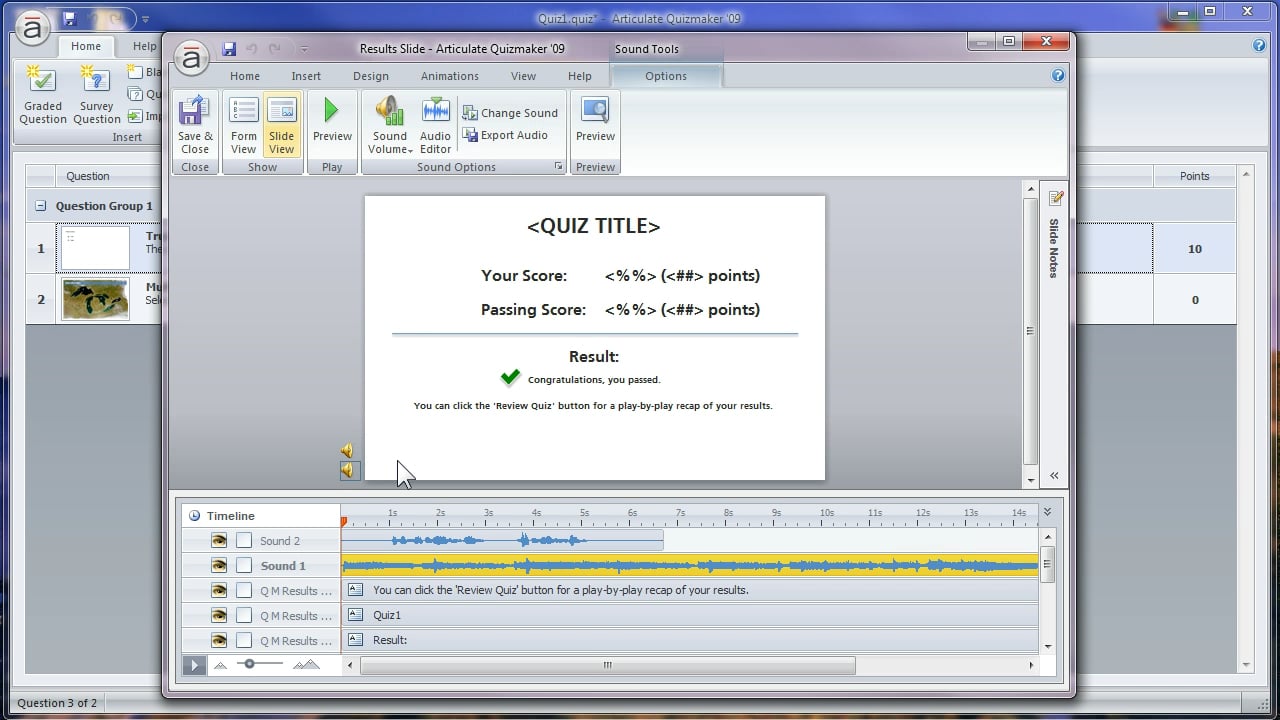The width and height of the screenshot is (1280, 720).
Task: Click the Articulate logo in main Quizmaker window
Action: [x=32, y=29]
